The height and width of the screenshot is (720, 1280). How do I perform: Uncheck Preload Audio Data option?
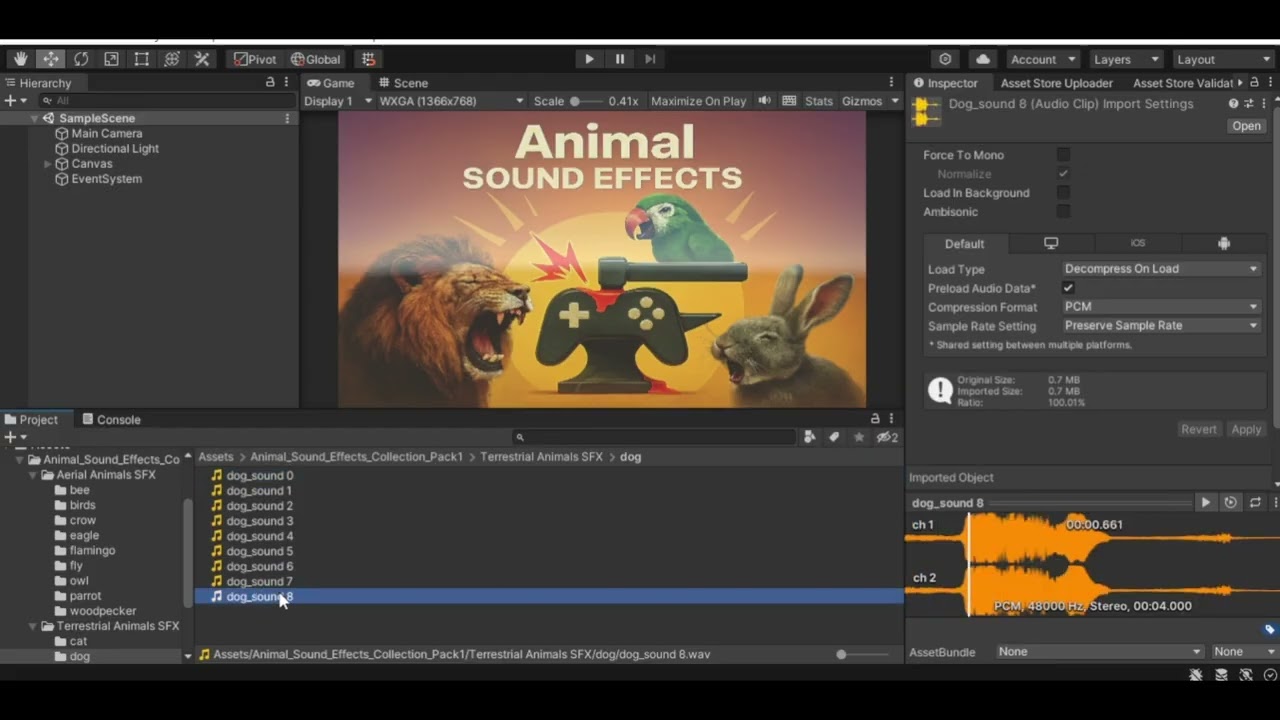point(1068,288)
